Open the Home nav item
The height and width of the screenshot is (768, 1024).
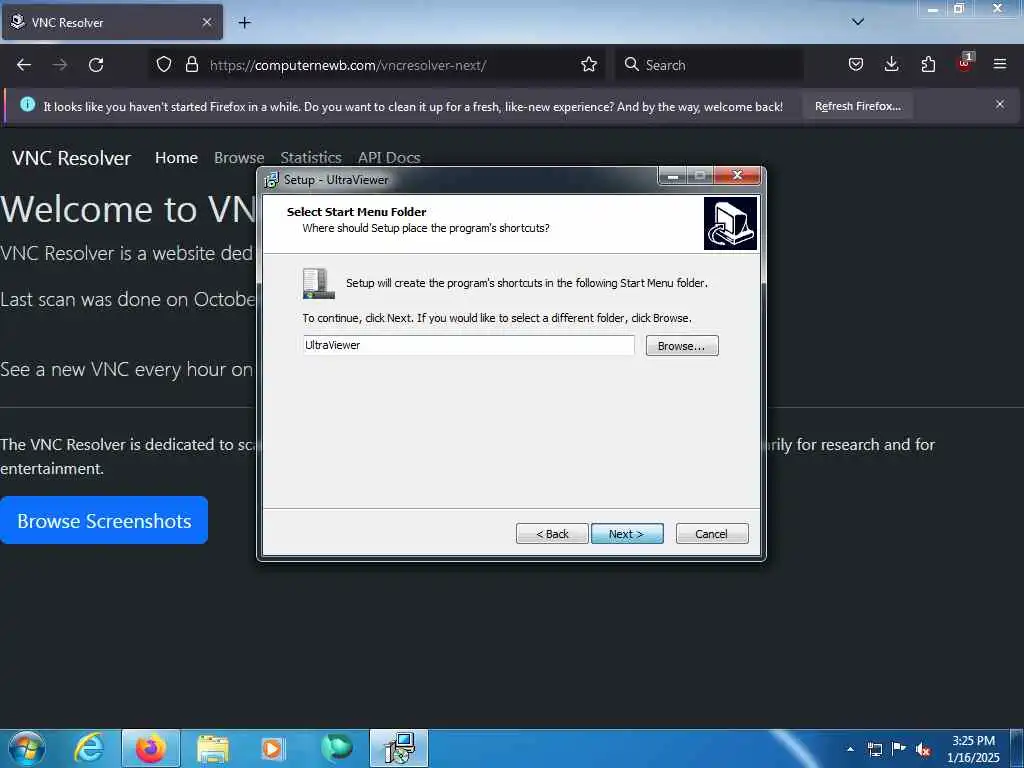tap(176, 157)
